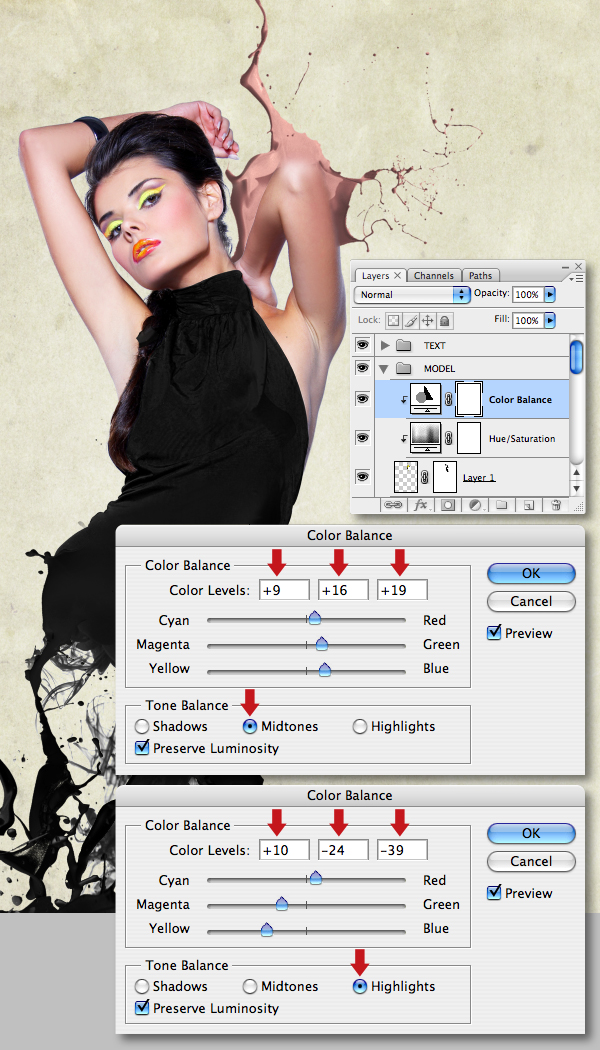Click the Layer 1 mask thumbnail
This screenshot has width=600, height=1050.
click(445, 476)
